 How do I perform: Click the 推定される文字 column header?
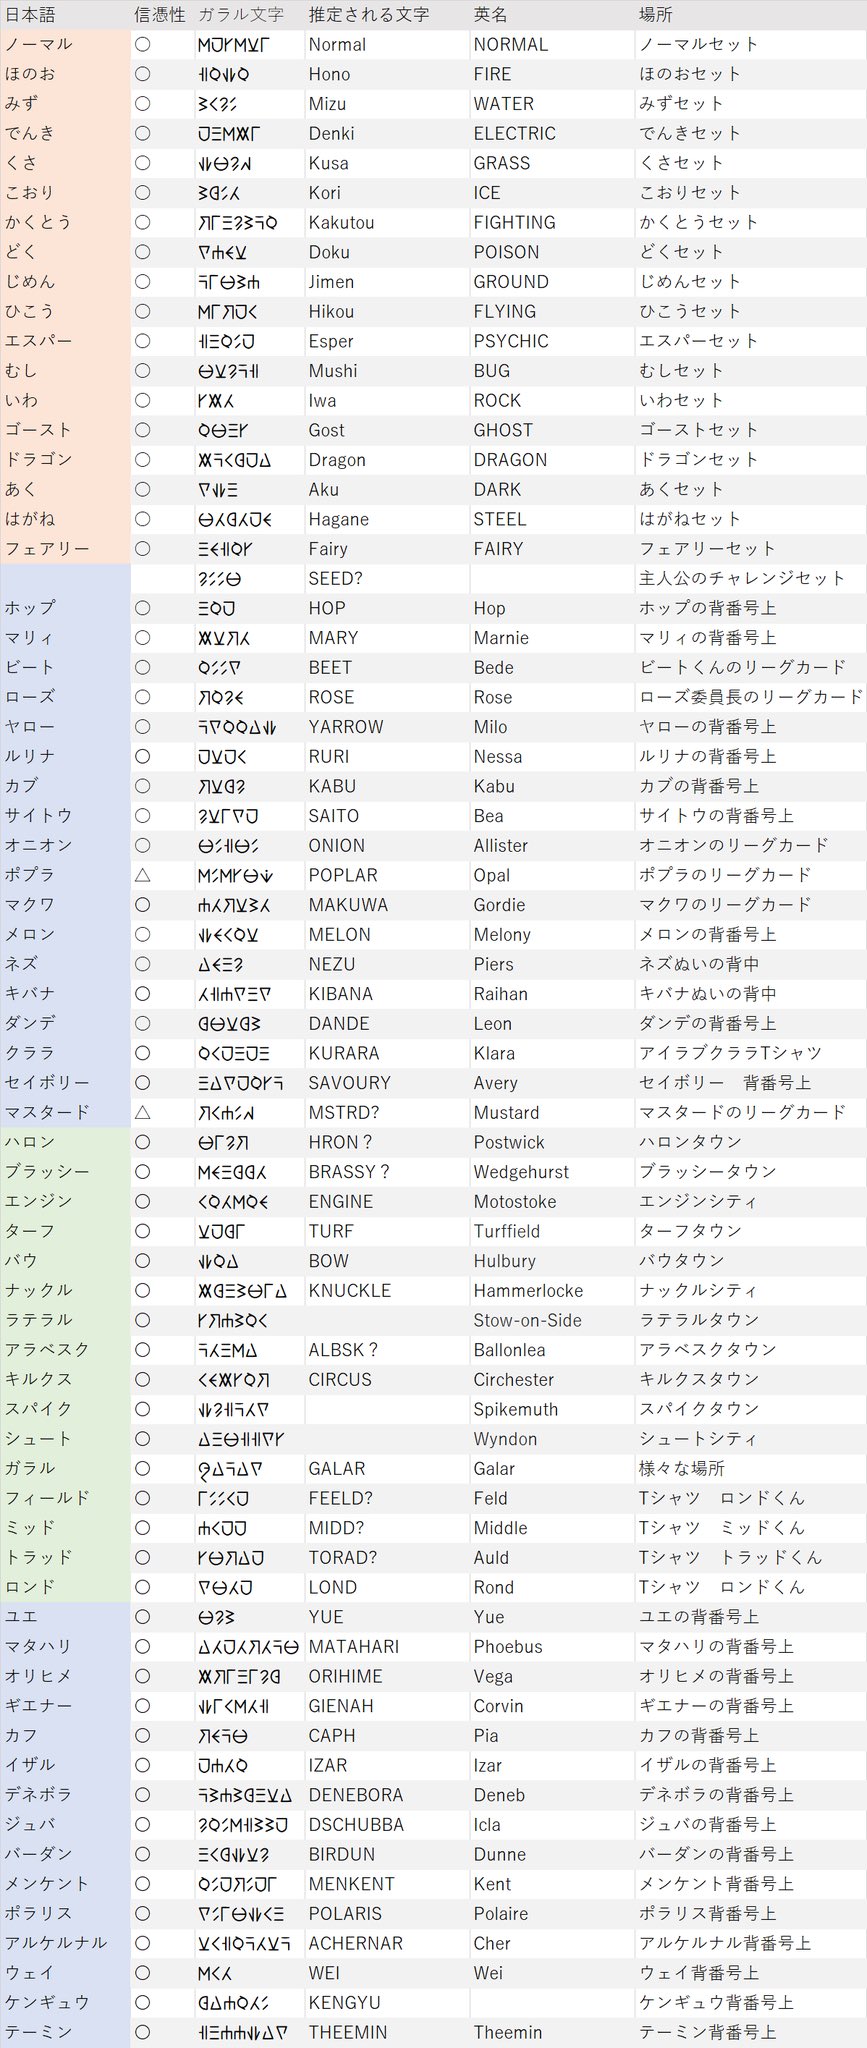(368, 15)
